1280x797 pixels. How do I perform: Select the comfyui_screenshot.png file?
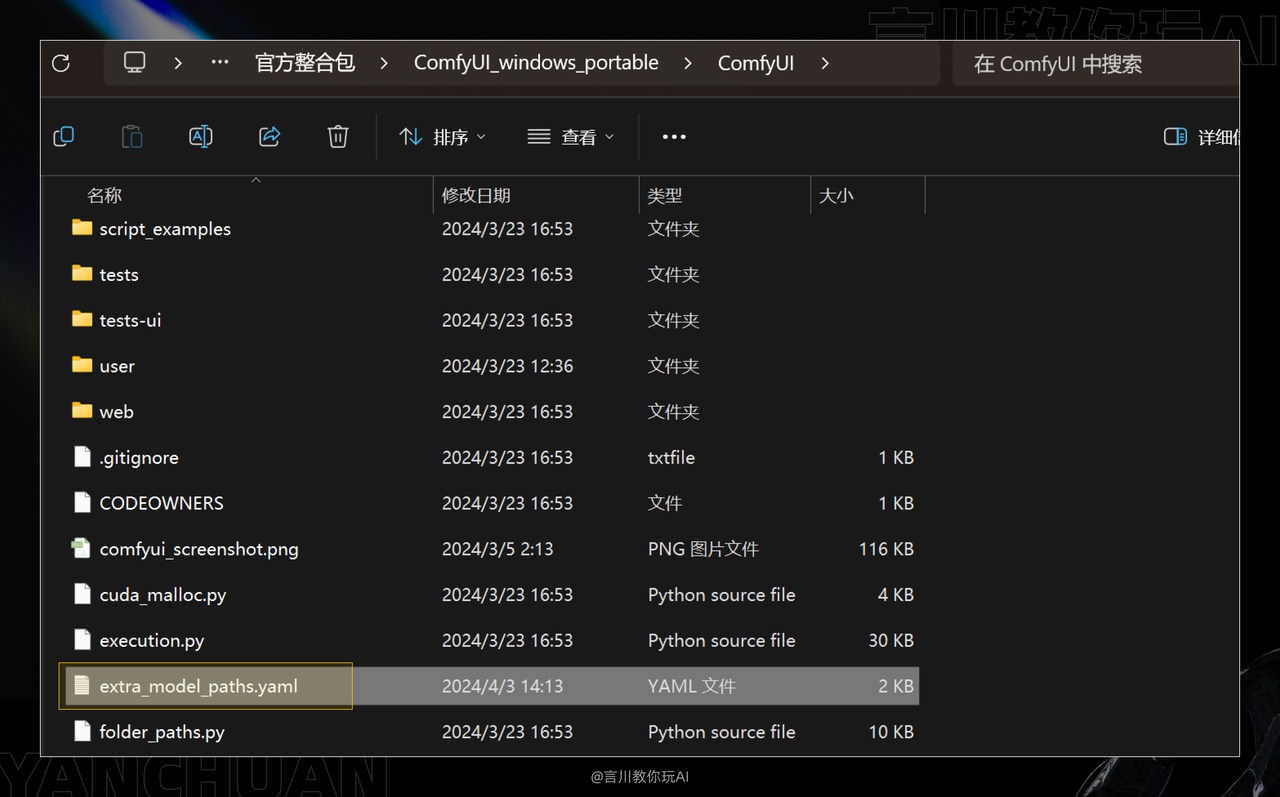click(197, 548)
